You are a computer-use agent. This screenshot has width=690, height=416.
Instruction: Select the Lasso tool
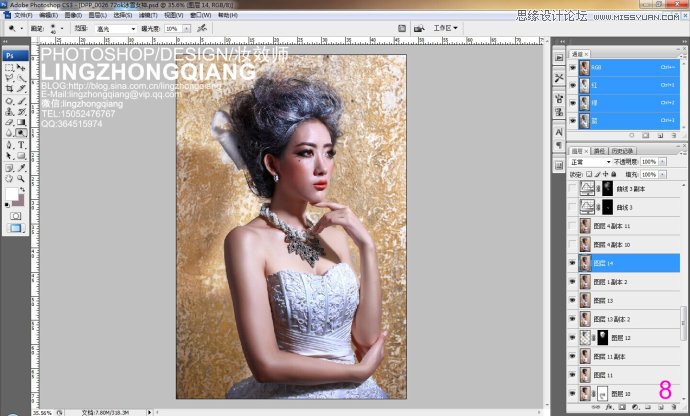click(9, 78)
